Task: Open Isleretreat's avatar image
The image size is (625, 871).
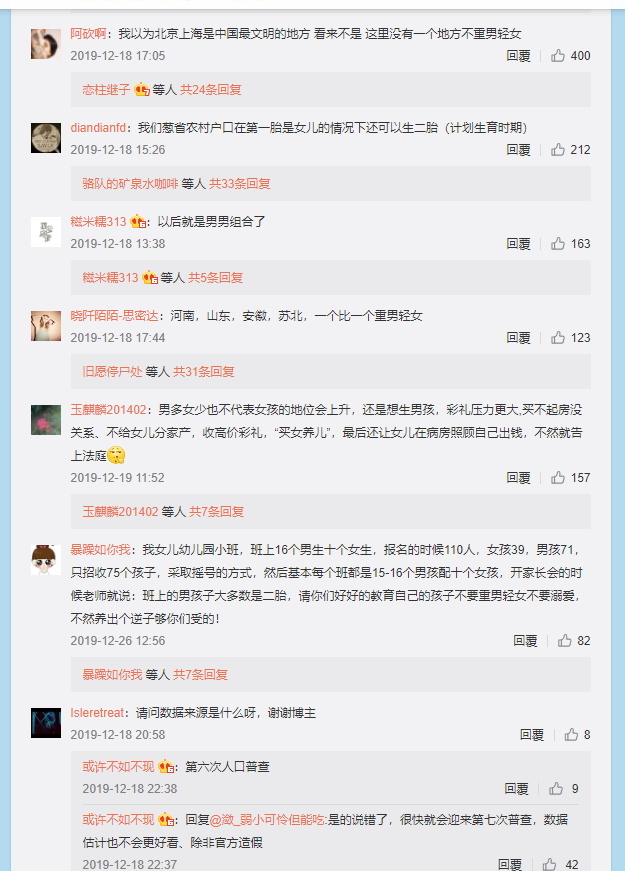Action: pyautogui.click(x=46, y=723)
